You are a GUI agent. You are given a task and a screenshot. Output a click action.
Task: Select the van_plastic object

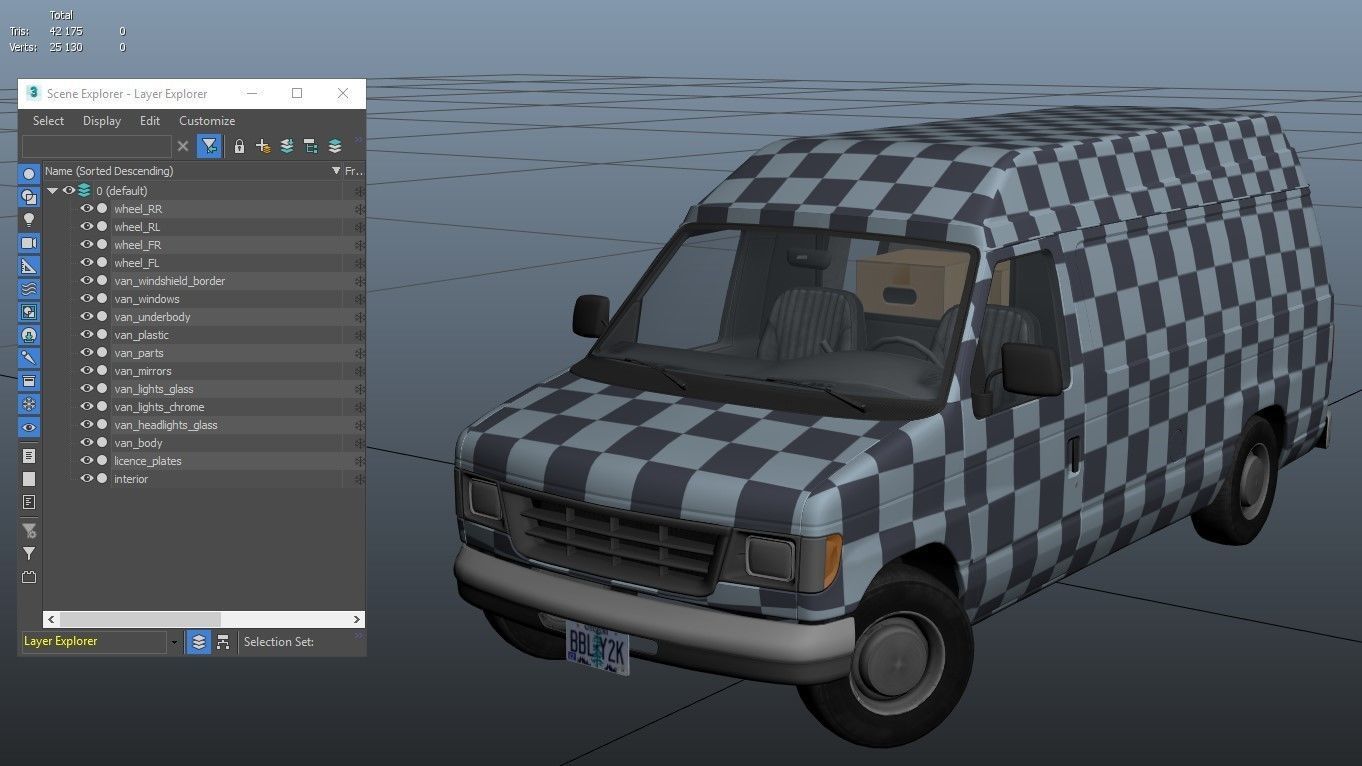point(141,335)
